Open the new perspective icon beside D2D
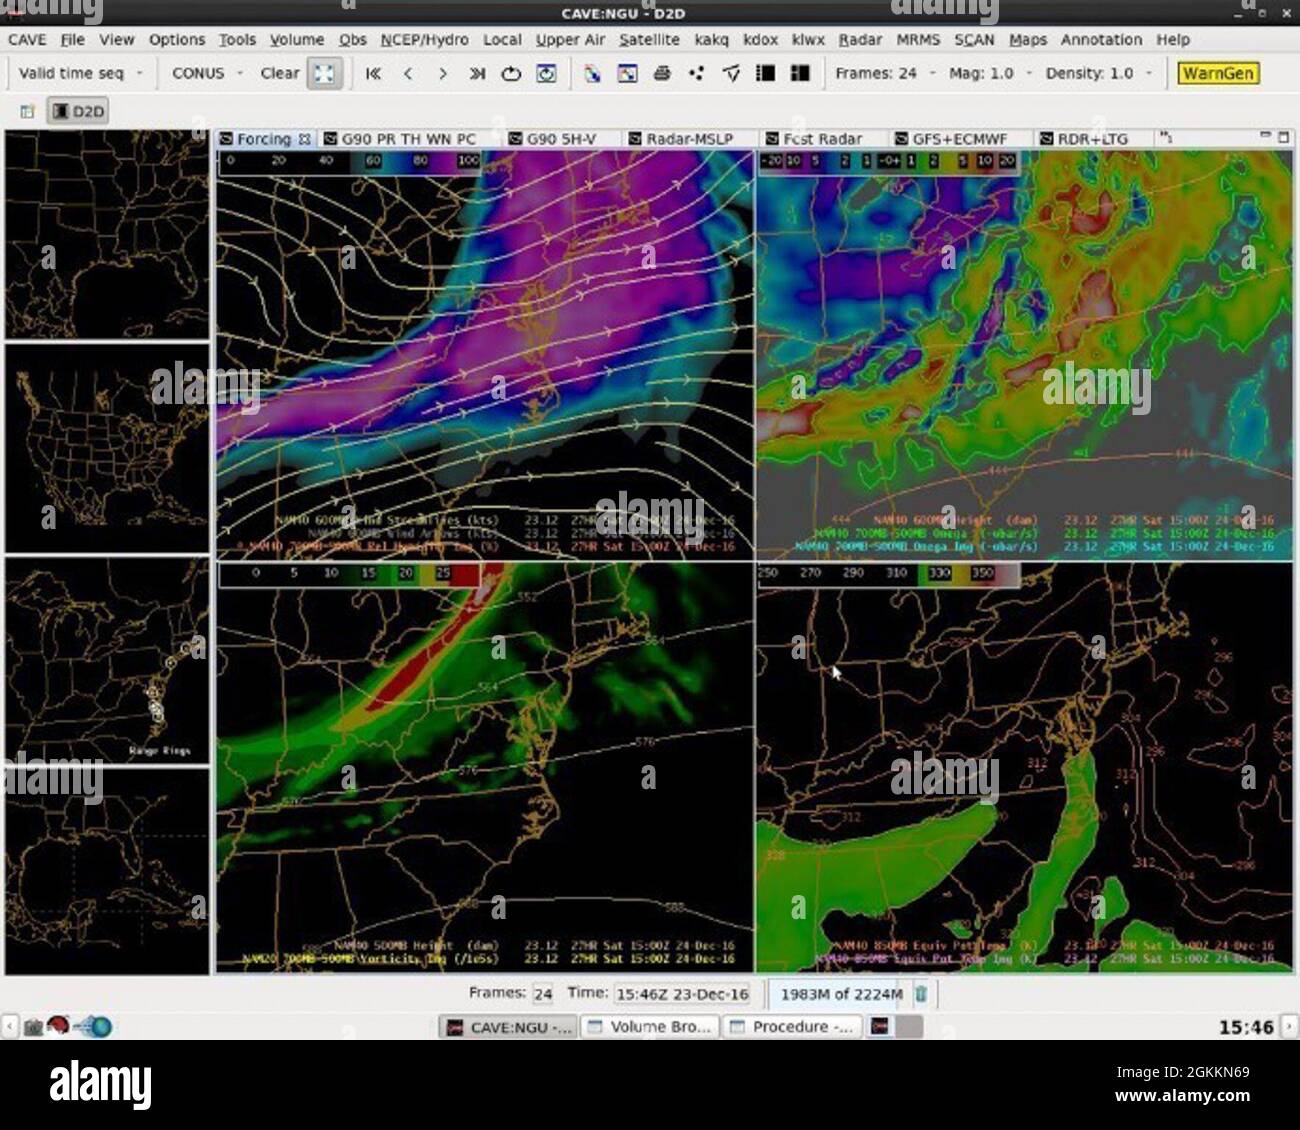 click(27, 111)
